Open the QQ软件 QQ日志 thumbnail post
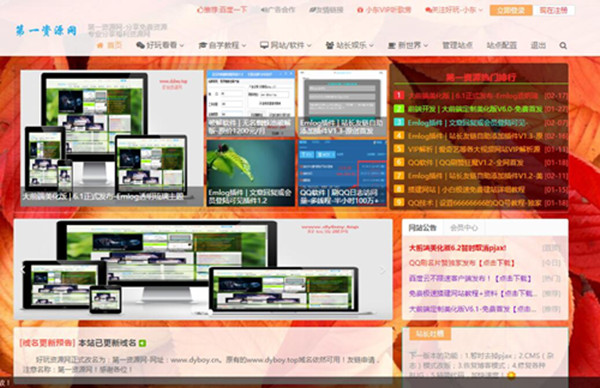The image size is (600, 388). pyautogui.click(x=342, y=173)
